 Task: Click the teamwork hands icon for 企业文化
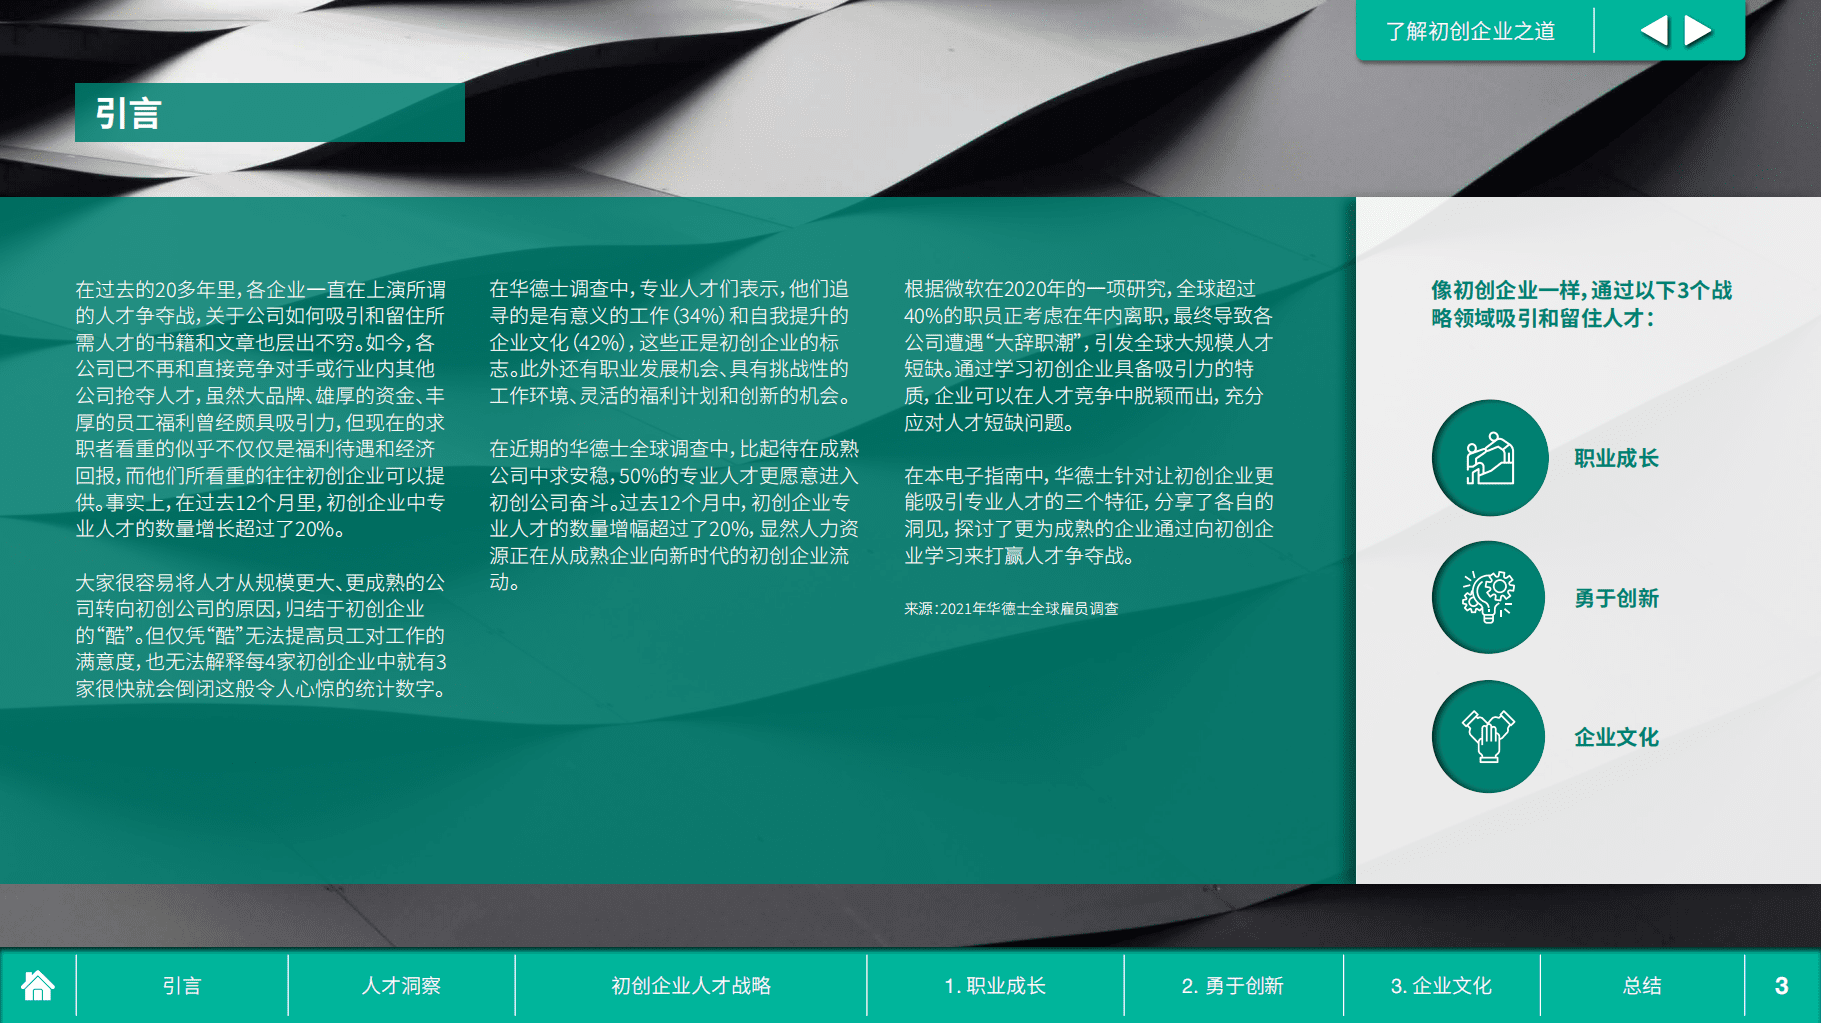1489,736
